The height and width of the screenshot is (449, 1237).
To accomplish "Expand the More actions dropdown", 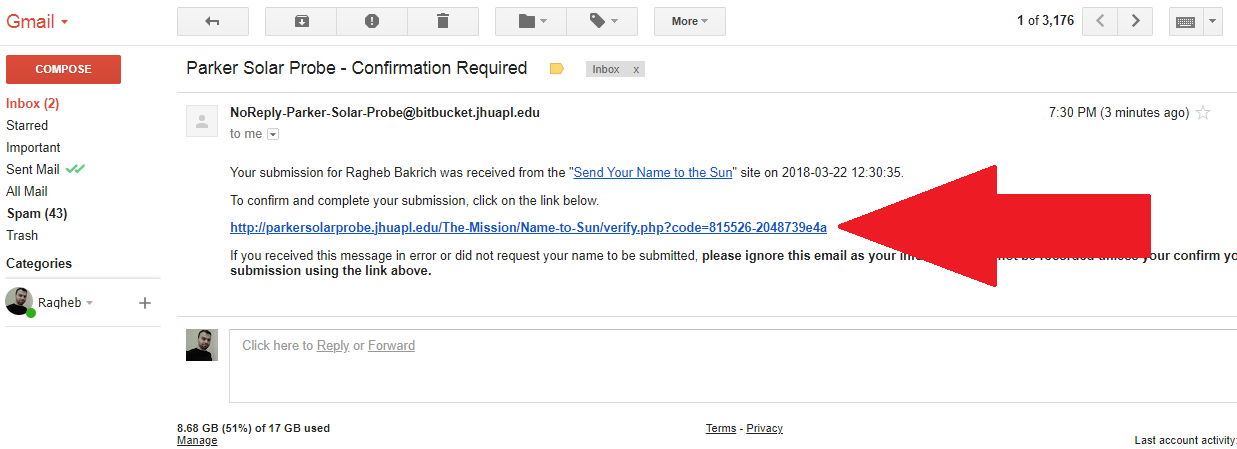I will (689, 21).
